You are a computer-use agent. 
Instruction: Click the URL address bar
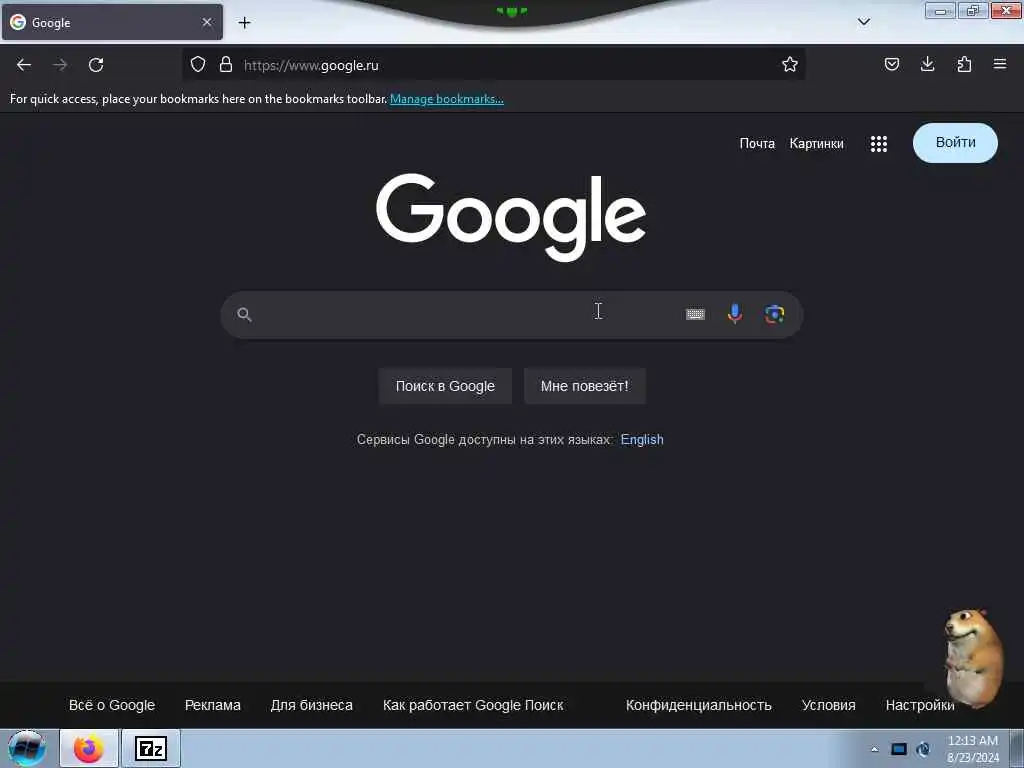click(x=493, y=65)
